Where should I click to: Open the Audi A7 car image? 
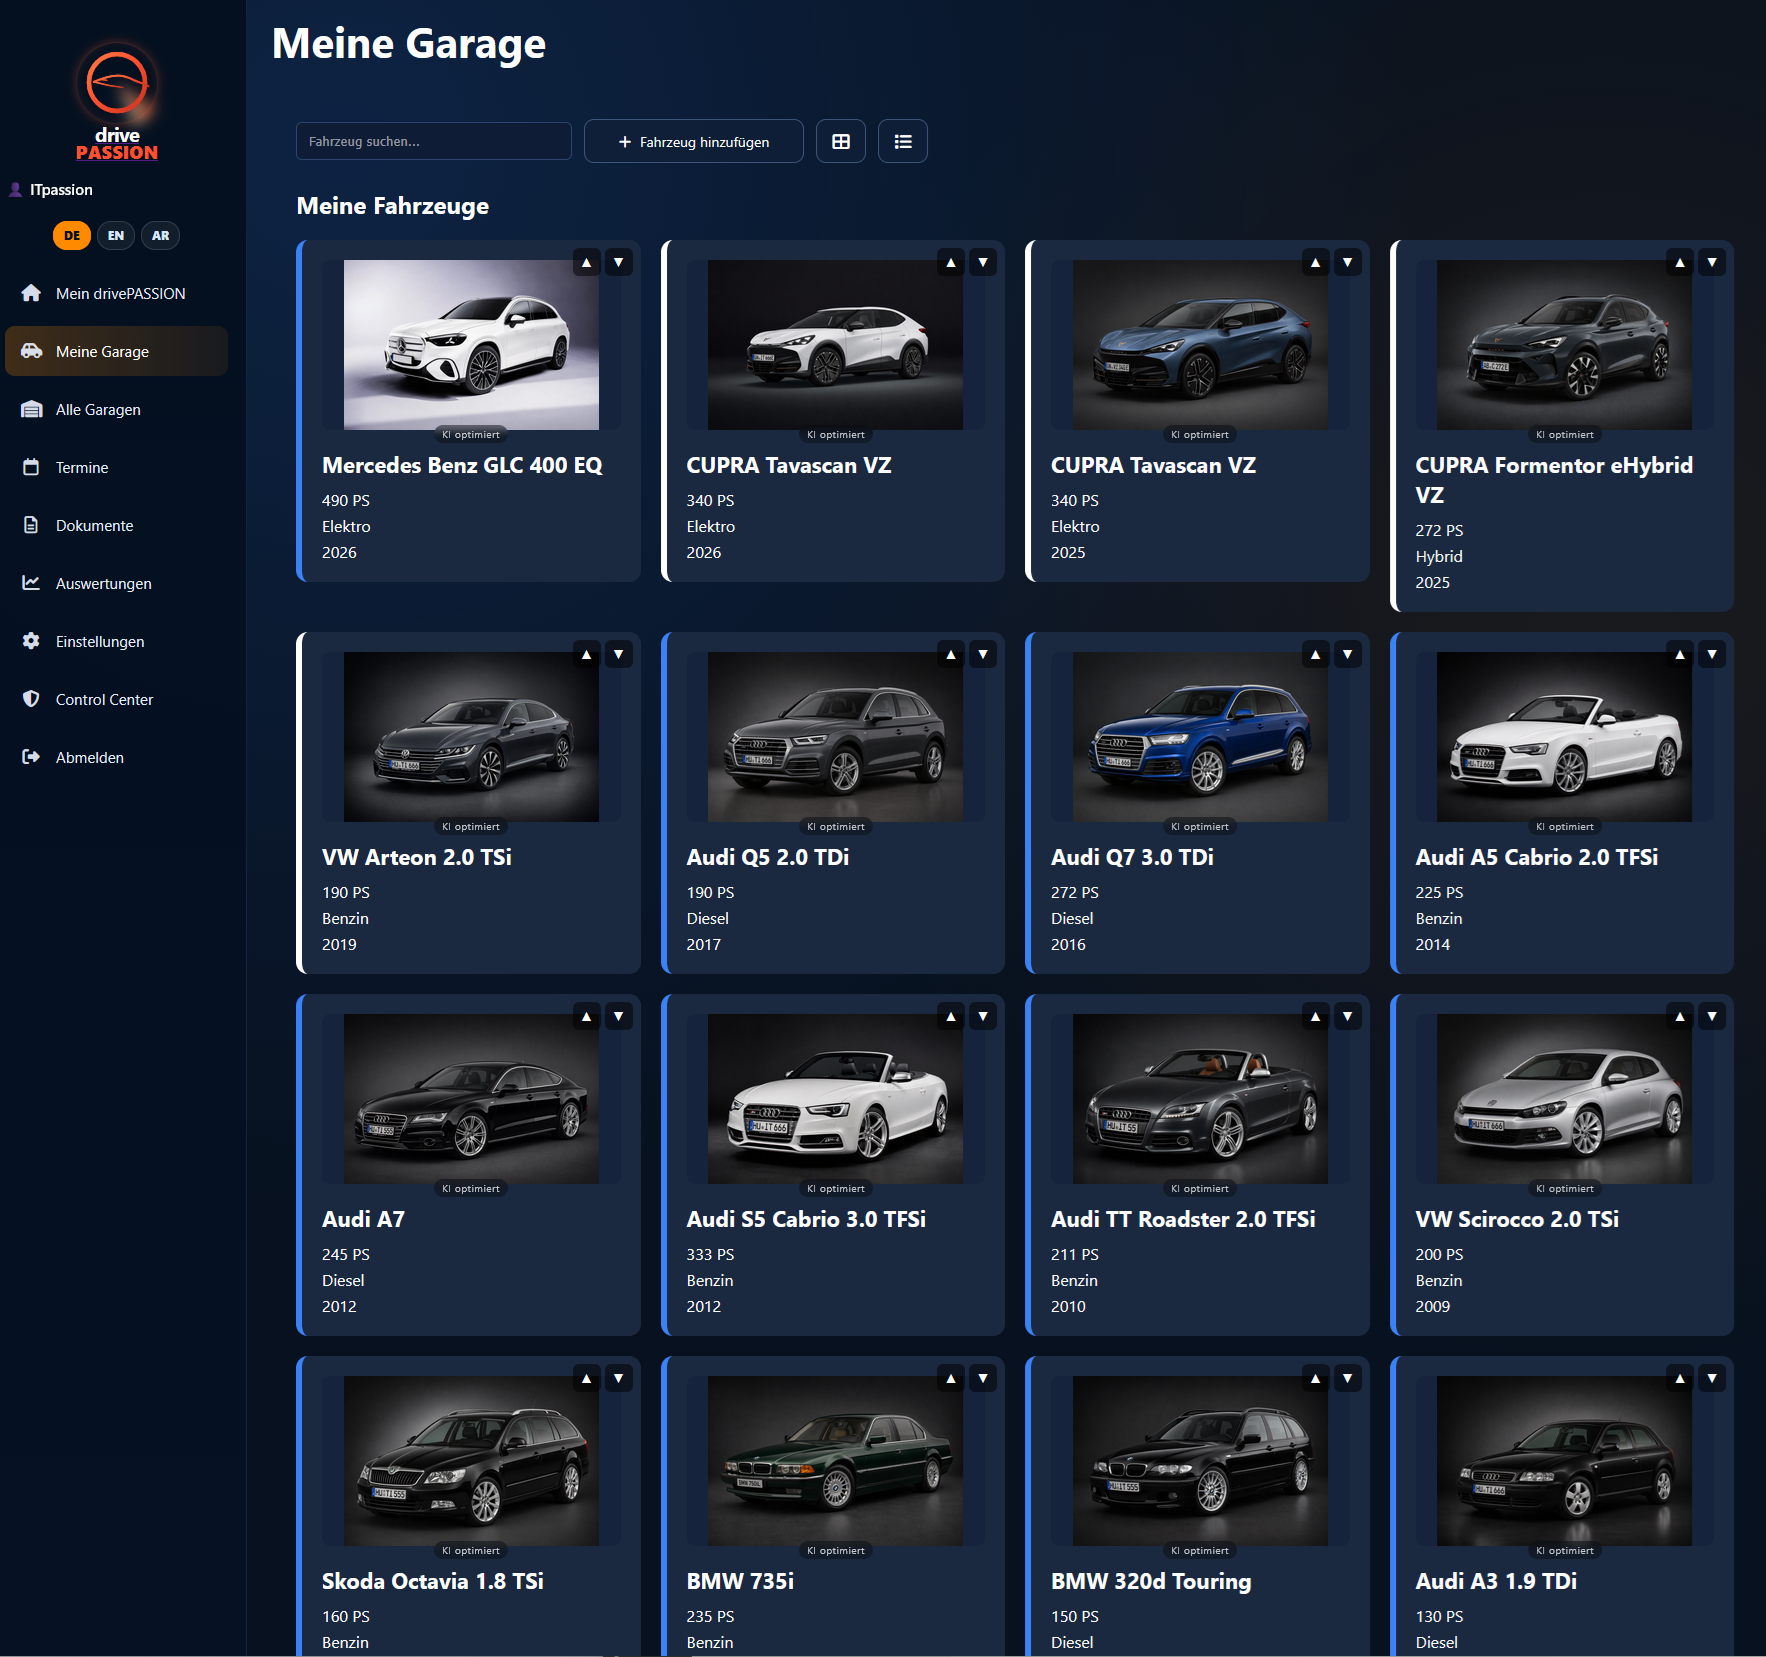click(471, 1099)
